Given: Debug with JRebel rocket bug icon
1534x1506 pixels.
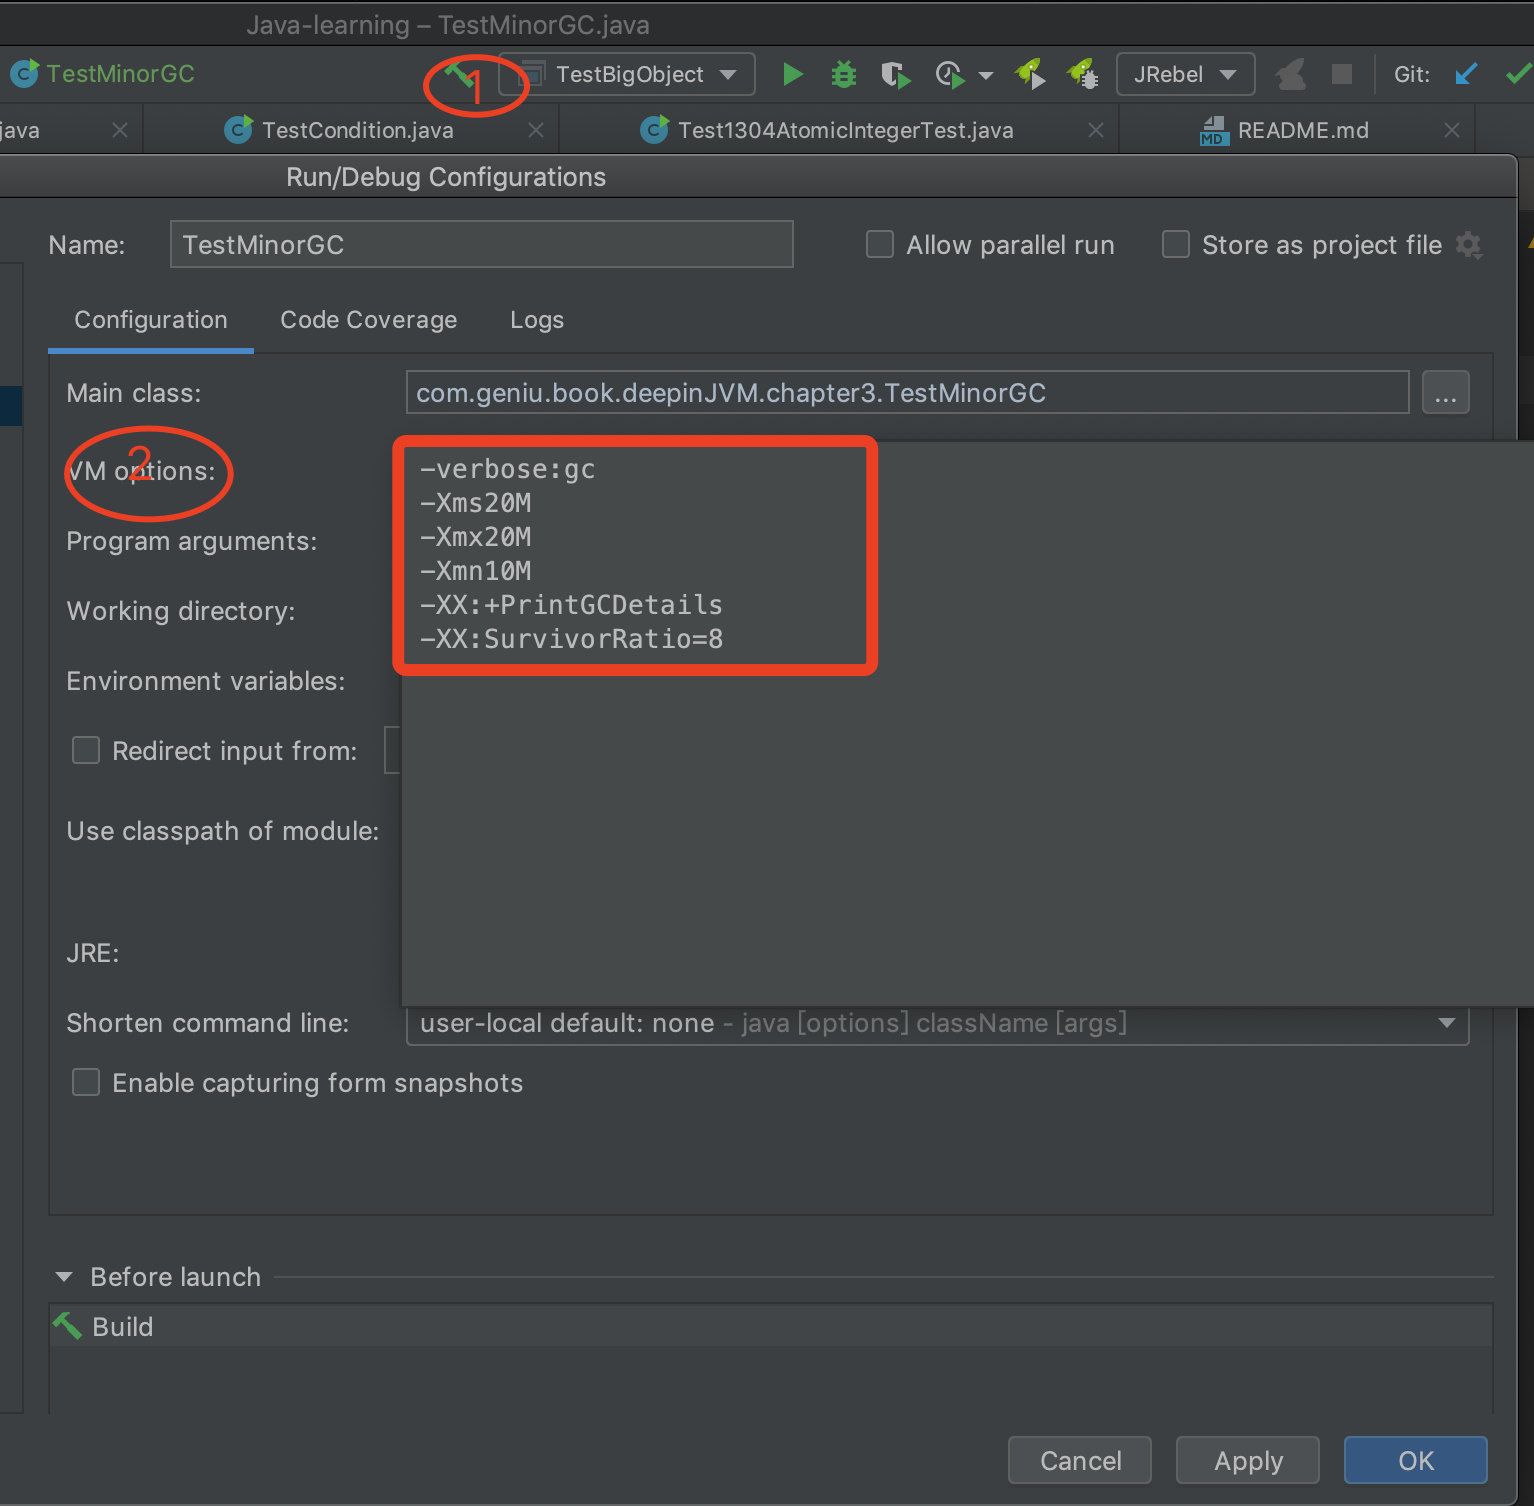Looking at the screenshot, I should (x=1083, y=74).
